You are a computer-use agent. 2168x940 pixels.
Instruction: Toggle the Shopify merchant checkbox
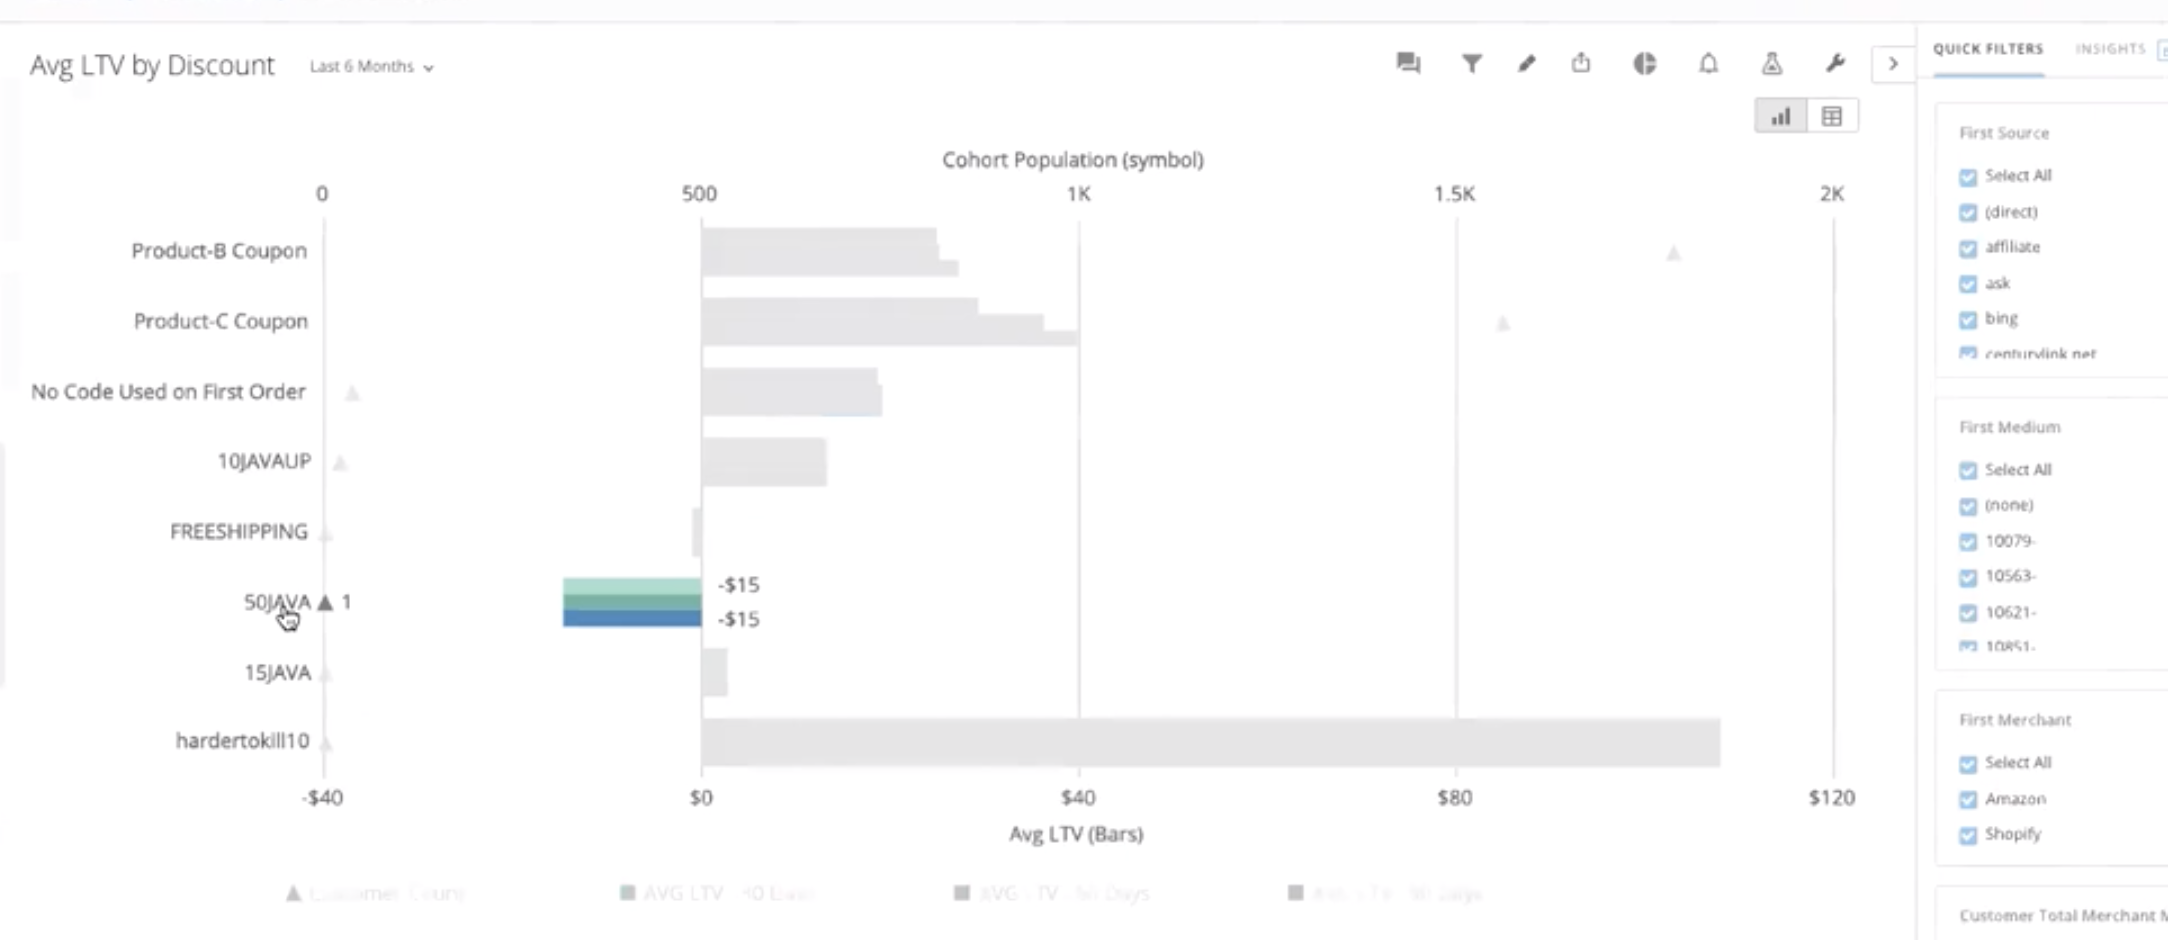coord(1968,835)
